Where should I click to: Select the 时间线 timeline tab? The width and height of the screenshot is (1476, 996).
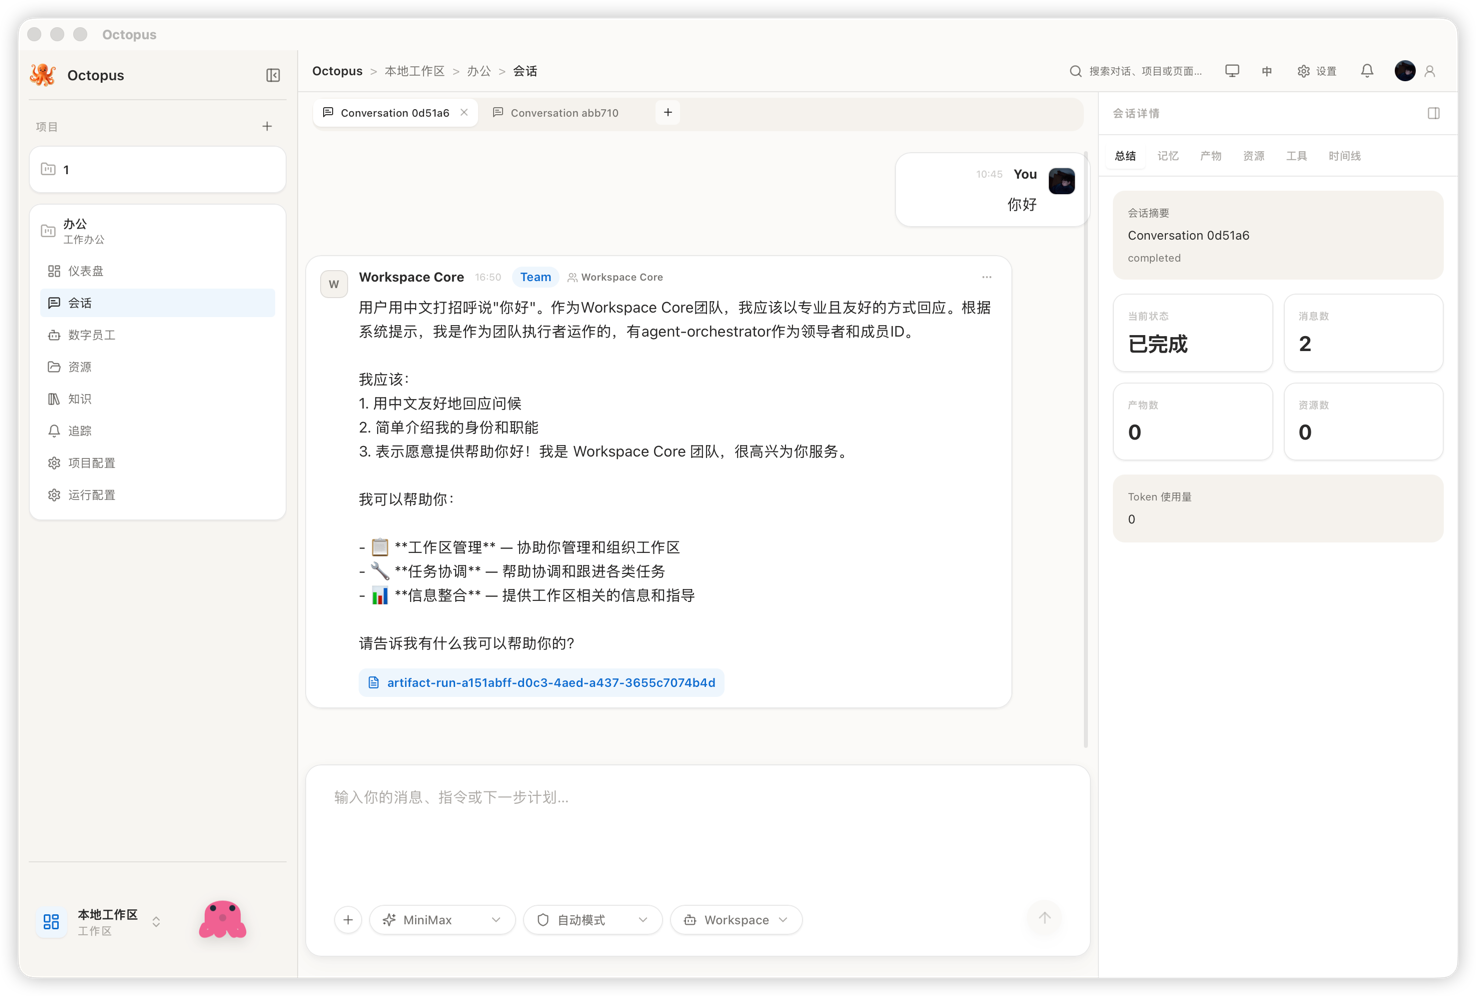(x=1345, y=156)
